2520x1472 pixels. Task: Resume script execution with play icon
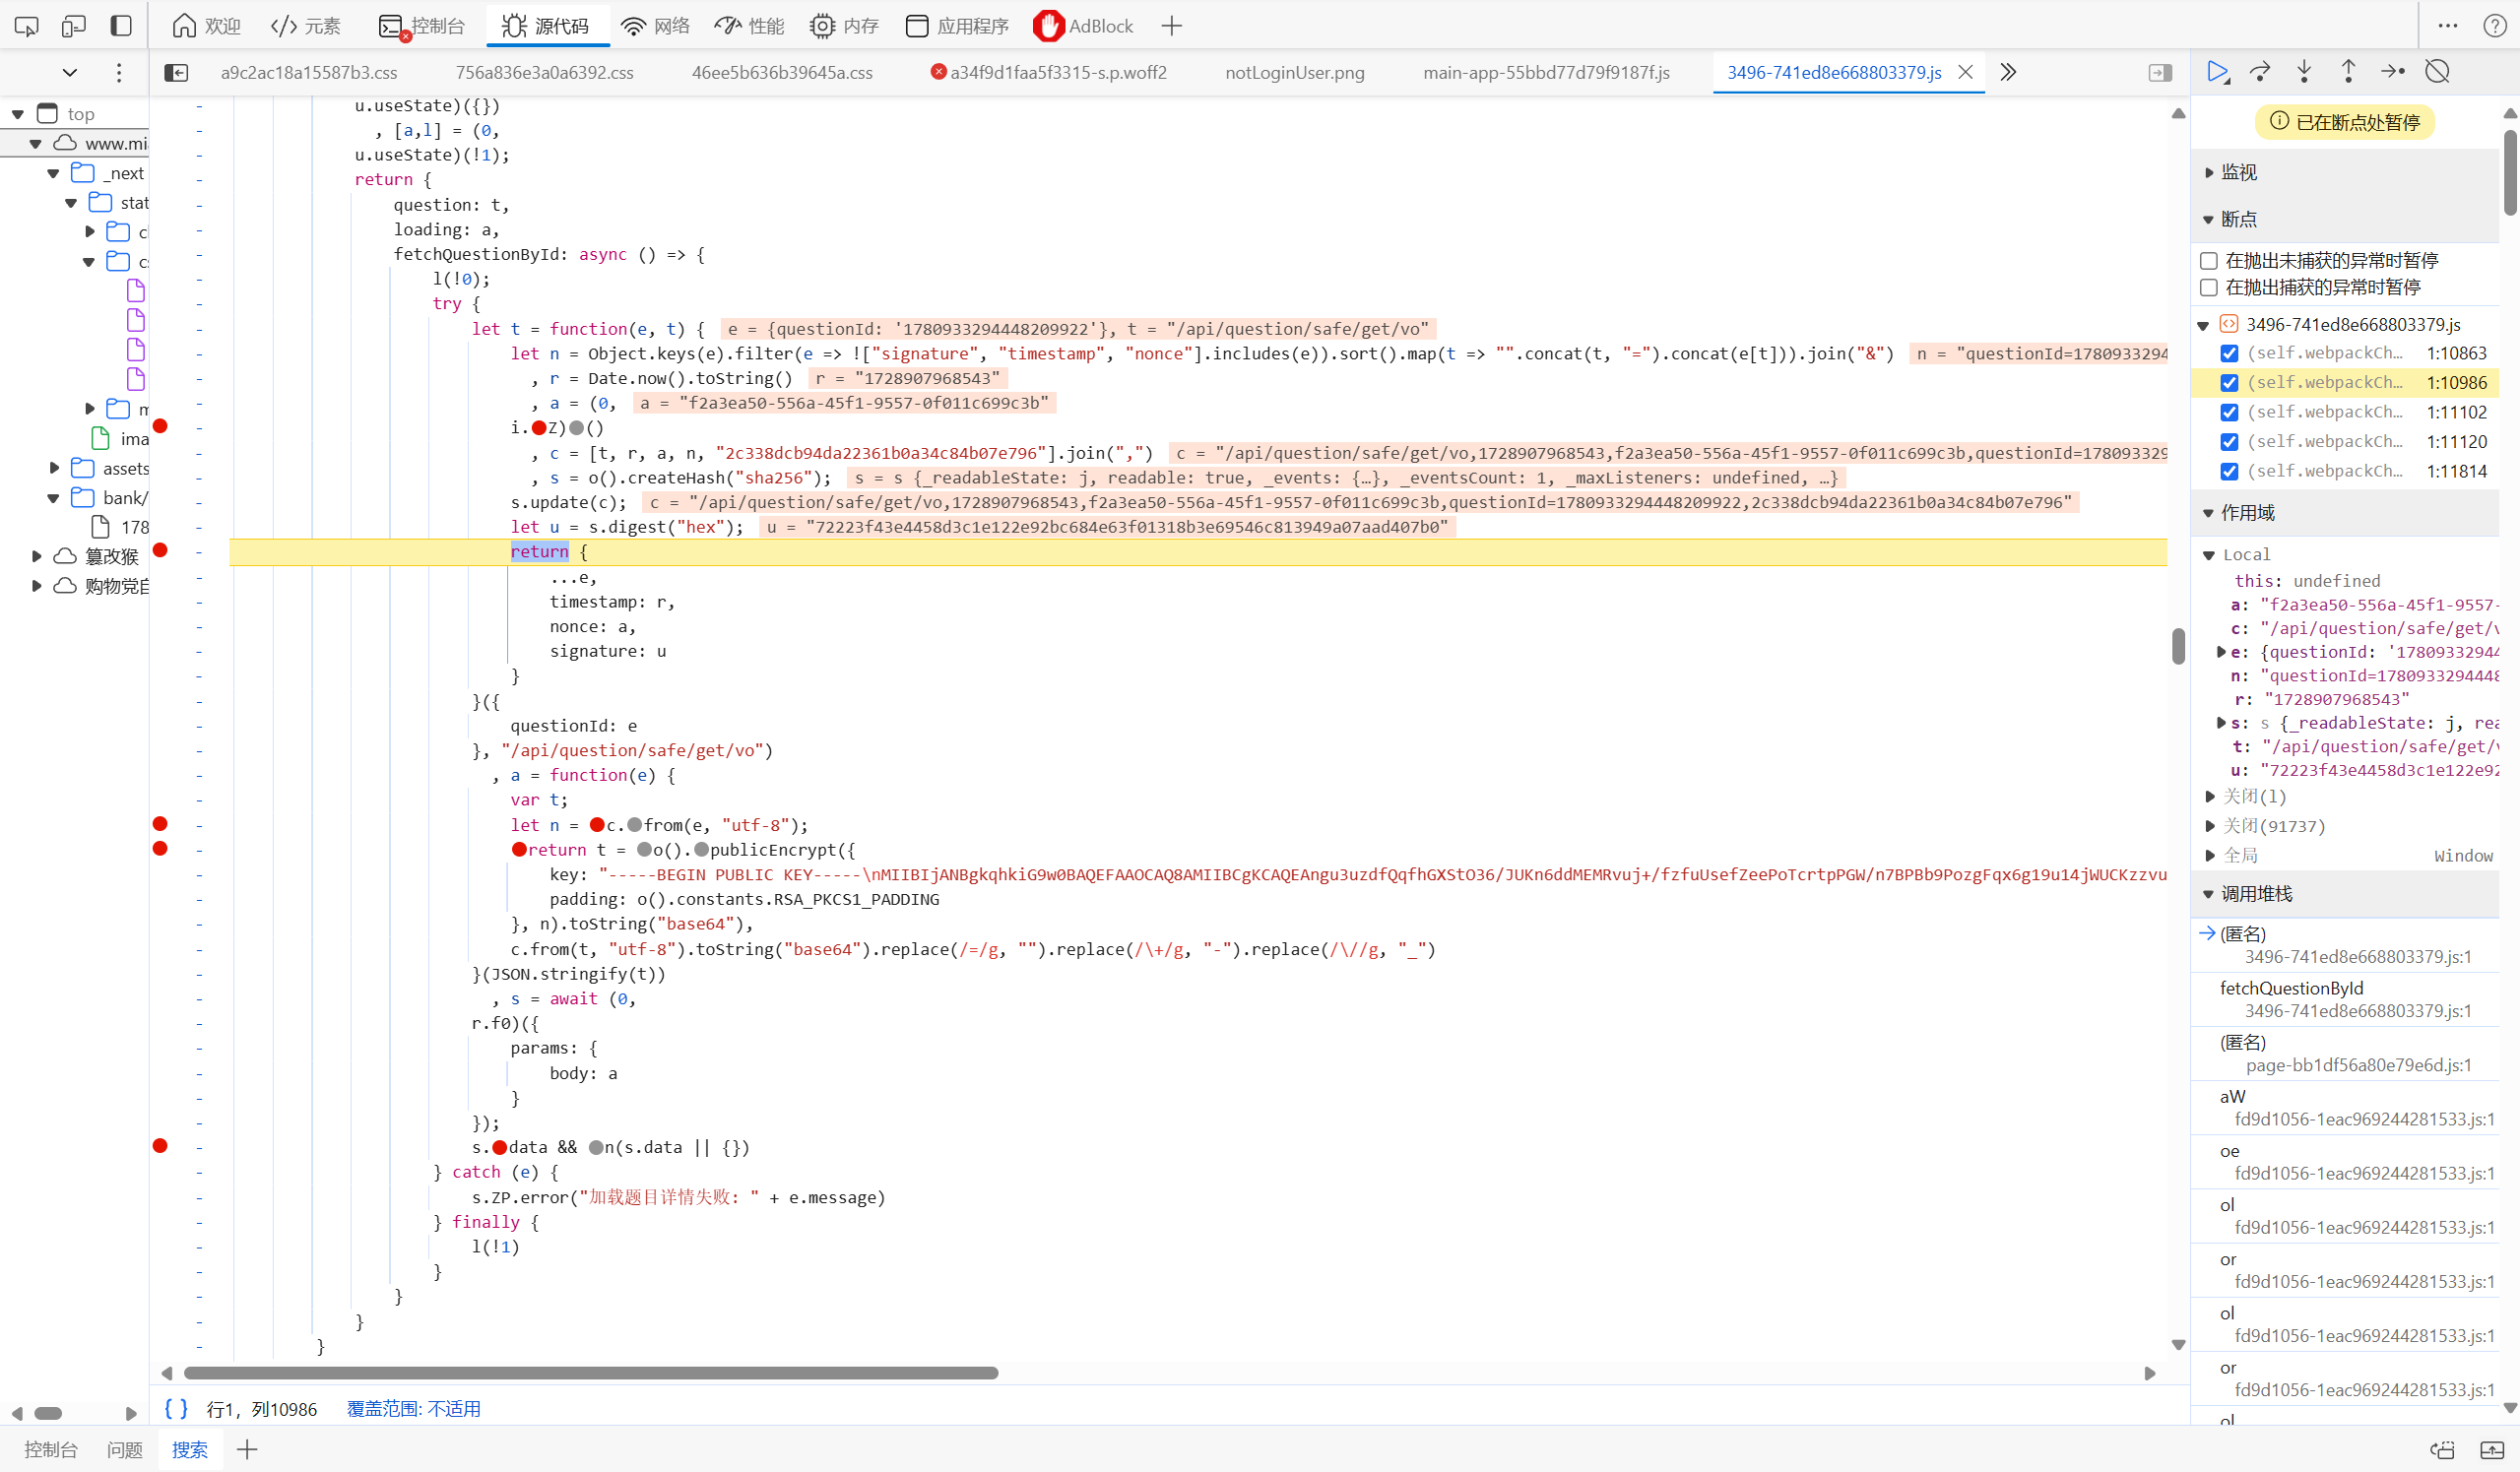(2217, 72)
